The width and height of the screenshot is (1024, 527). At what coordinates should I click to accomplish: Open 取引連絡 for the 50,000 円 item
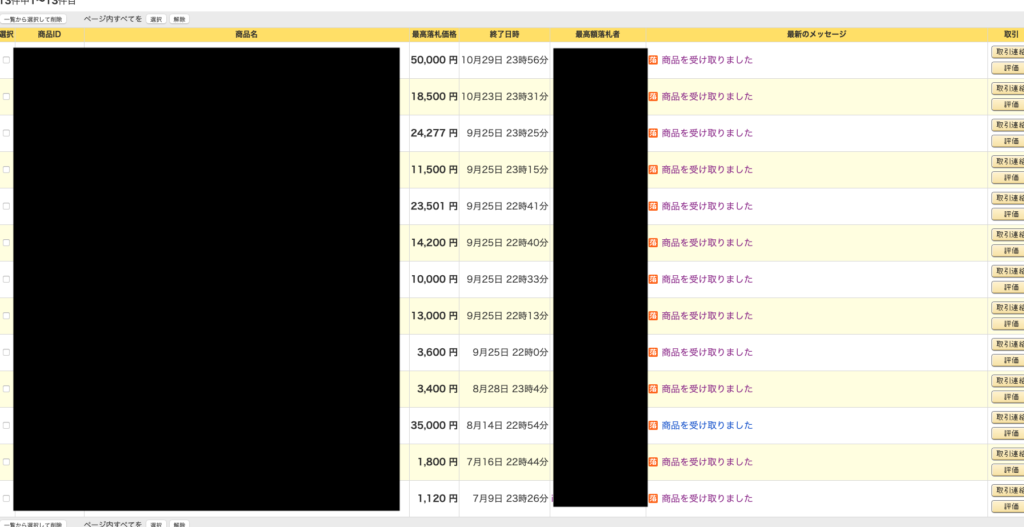[1008, 52]
